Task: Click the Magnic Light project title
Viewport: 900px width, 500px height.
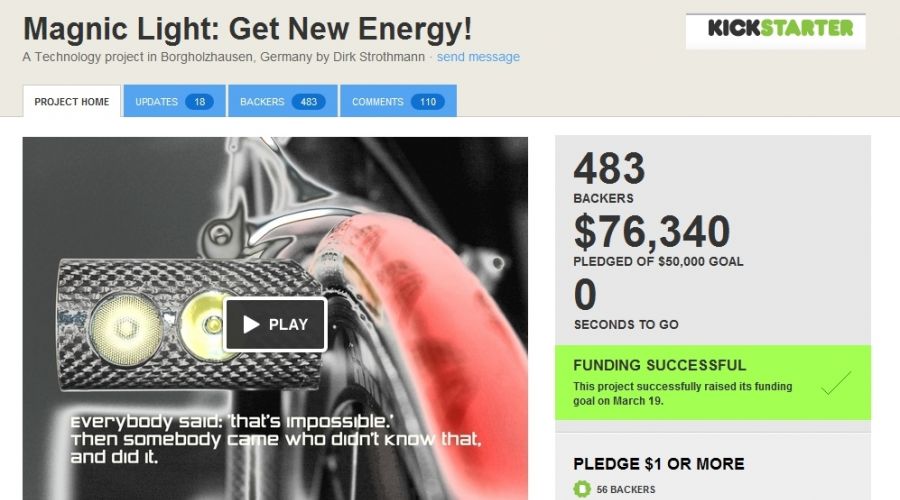Action: pyautogui.click(x=247, y=29)
